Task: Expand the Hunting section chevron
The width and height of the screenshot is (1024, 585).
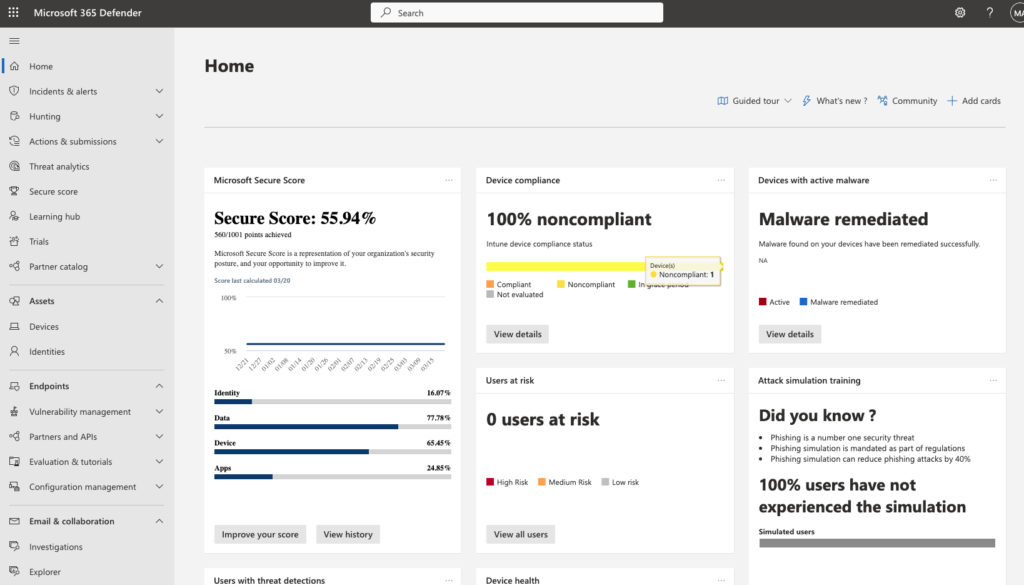Action: coord(159,116)
